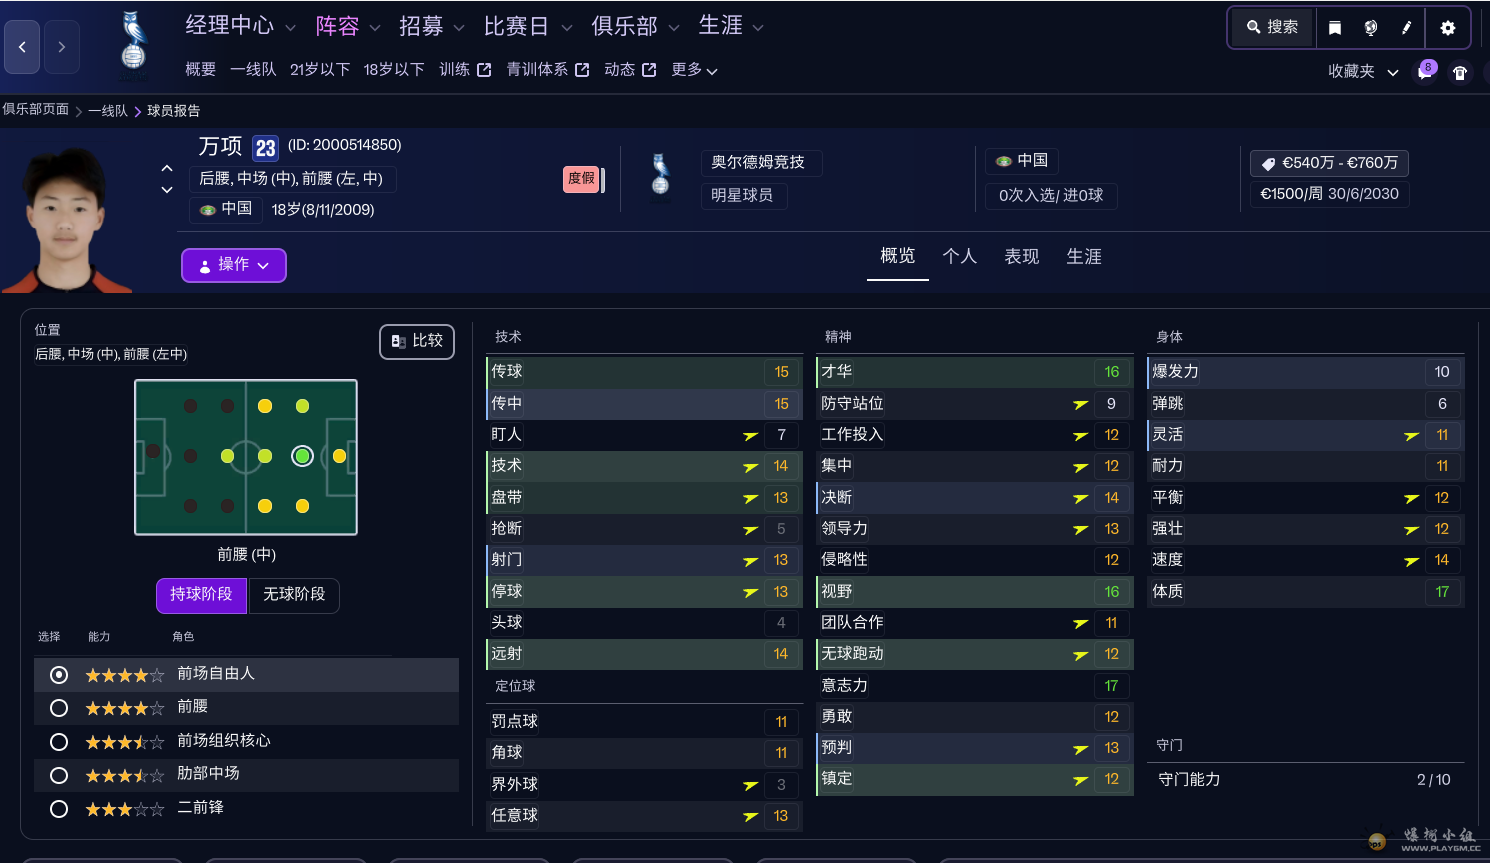1490x863 pixels.
Task: Select the pencil editing icon
Action: tap(1407, 27)
